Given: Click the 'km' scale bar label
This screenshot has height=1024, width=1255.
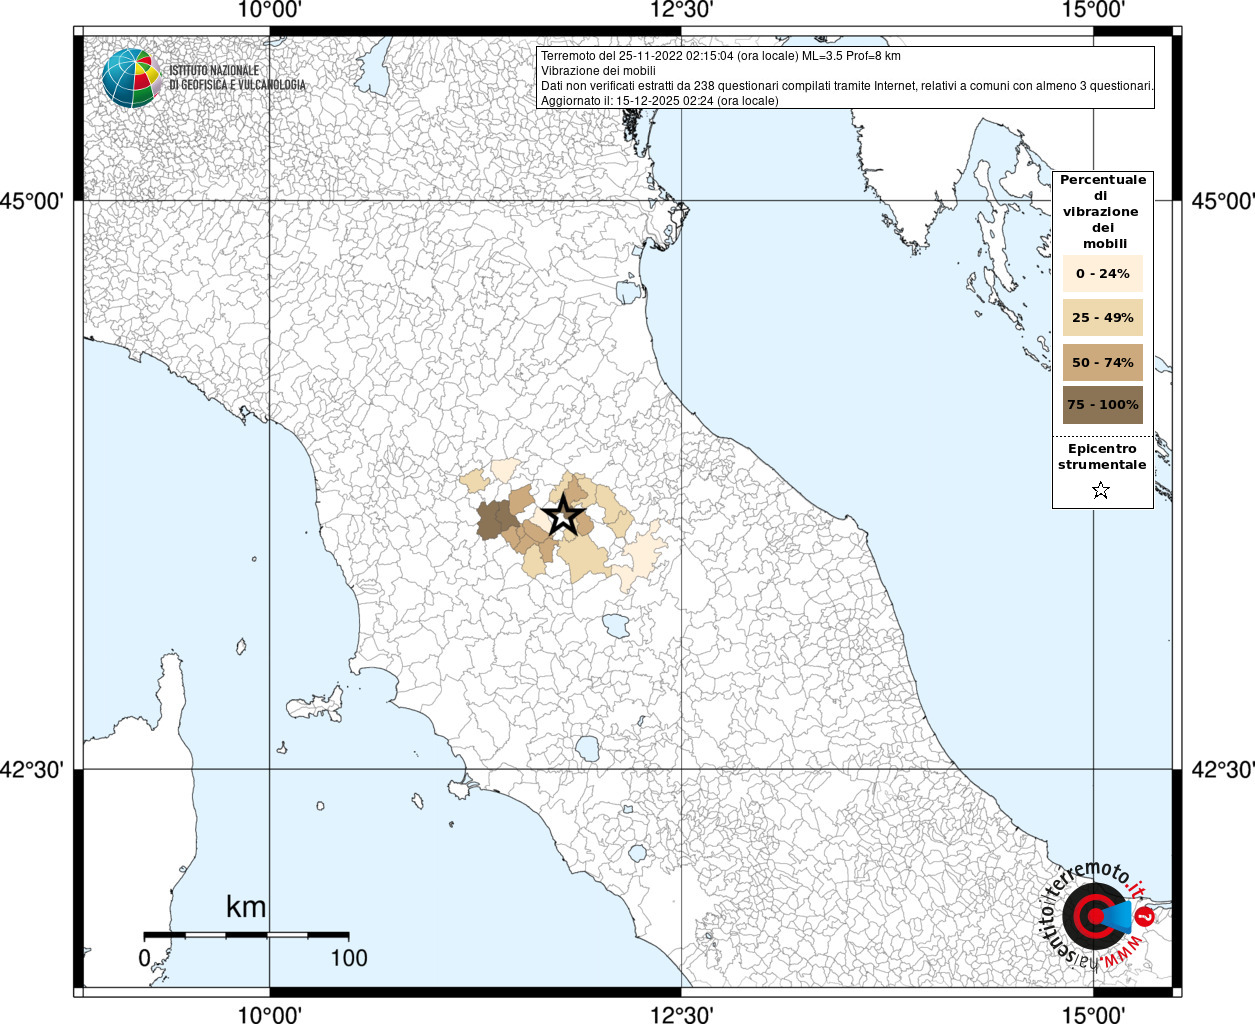Looking at the screenshot, I should pos(246,907).
